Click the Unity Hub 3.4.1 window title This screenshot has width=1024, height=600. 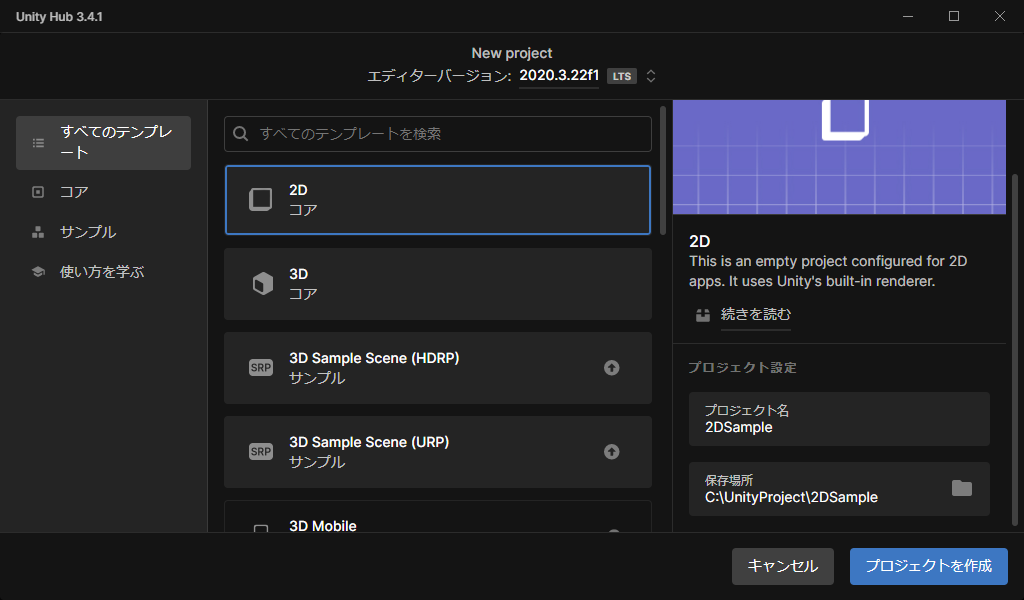click(x=59, y=17)
